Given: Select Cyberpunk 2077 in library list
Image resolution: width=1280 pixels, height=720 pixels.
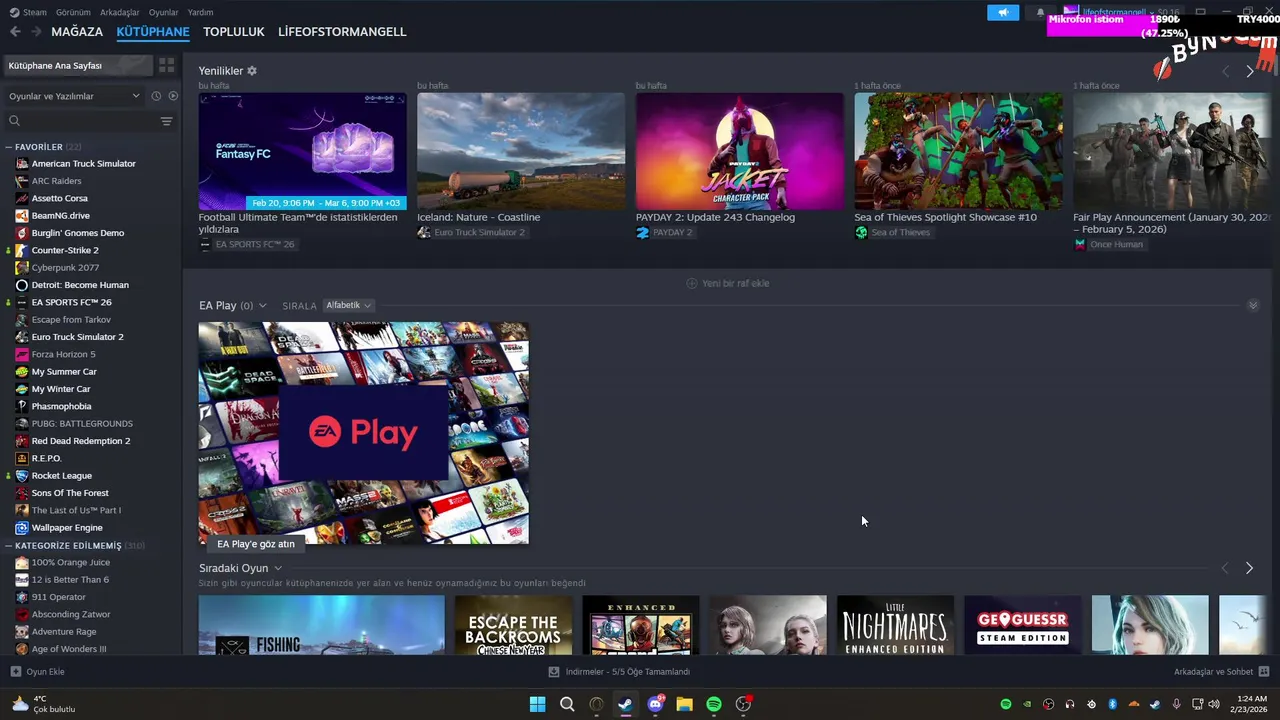Looking at the screenshot, I should tap(65, 268).
